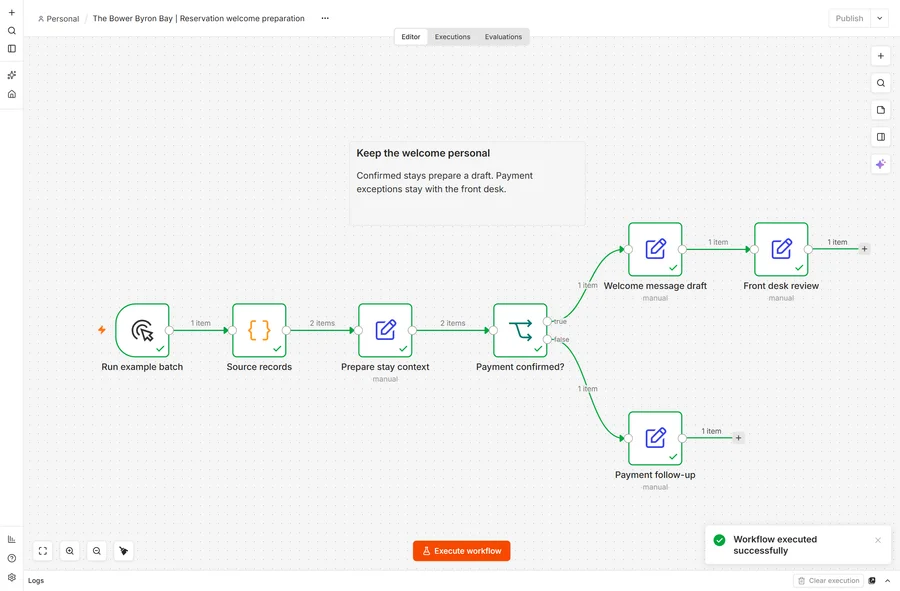This screenshot has height=591, width=900.
Task: Select the Run example batch trigger node
Action: pyautogui.click(x=142, y=331)
